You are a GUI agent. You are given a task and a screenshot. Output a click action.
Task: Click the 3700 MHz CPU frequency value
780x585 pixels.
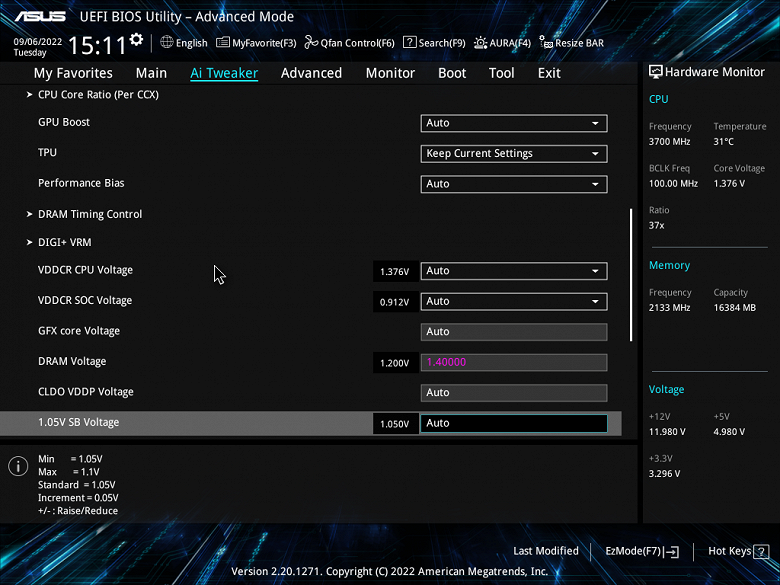[669, 142]
